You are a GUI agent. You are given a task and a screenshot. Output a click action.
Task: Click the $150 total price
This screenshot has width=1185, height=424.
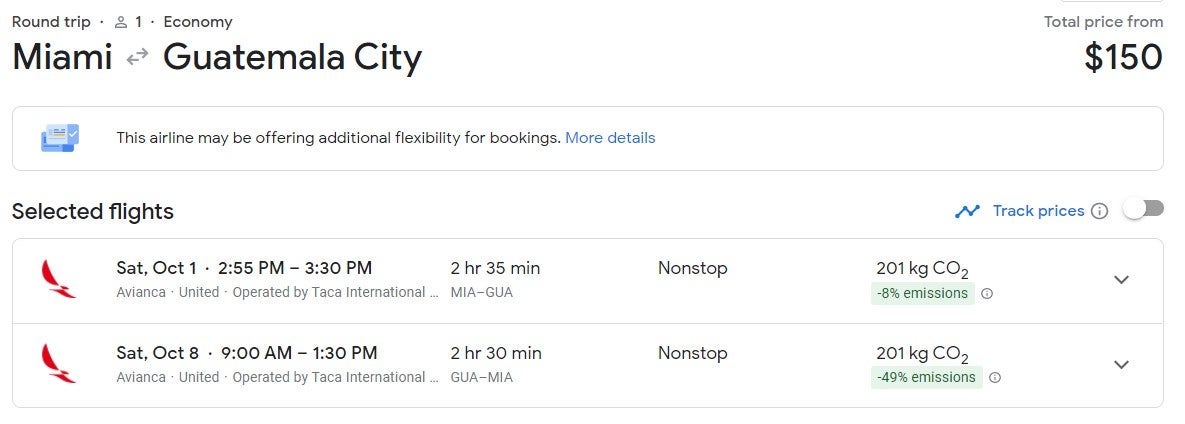click(1123, 58)
